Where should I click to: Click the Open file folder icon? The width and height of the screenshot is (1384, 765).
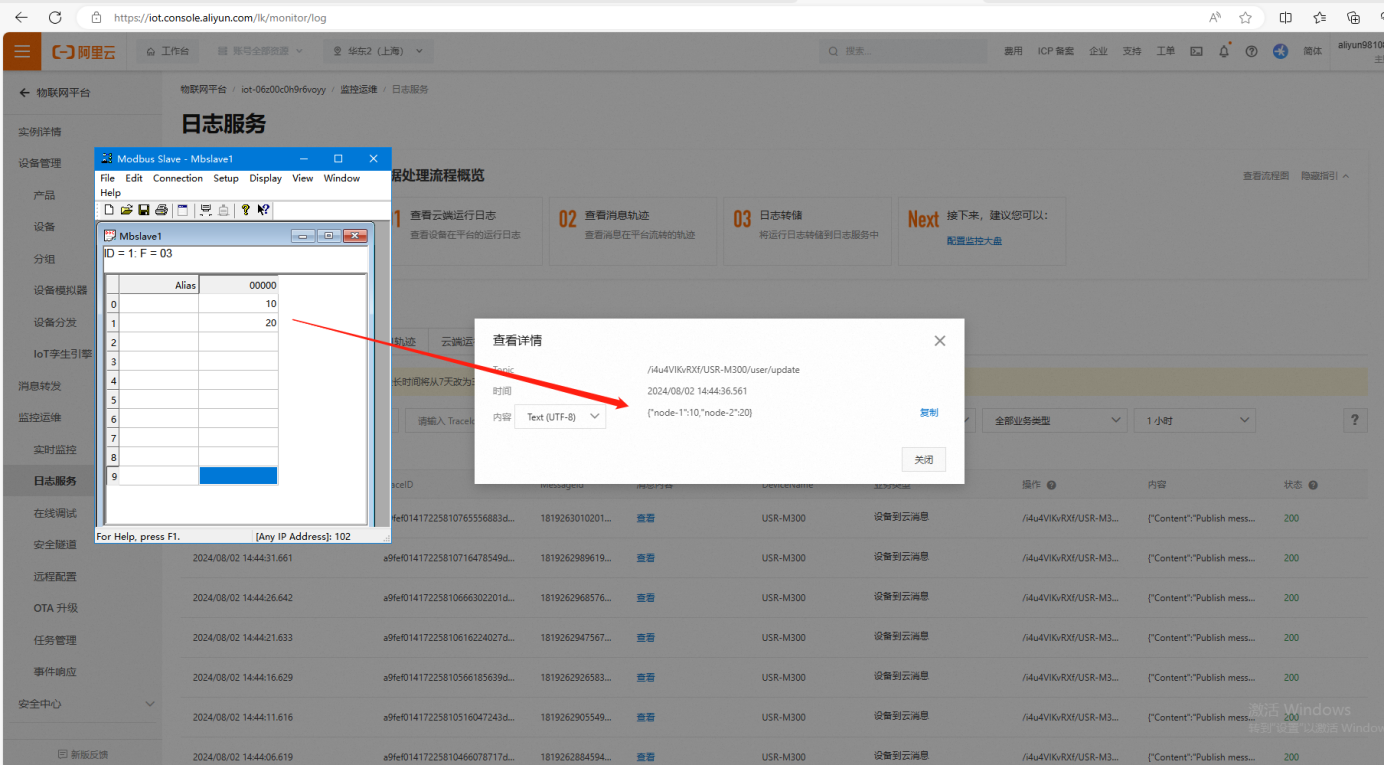click(x=126, y=210)
